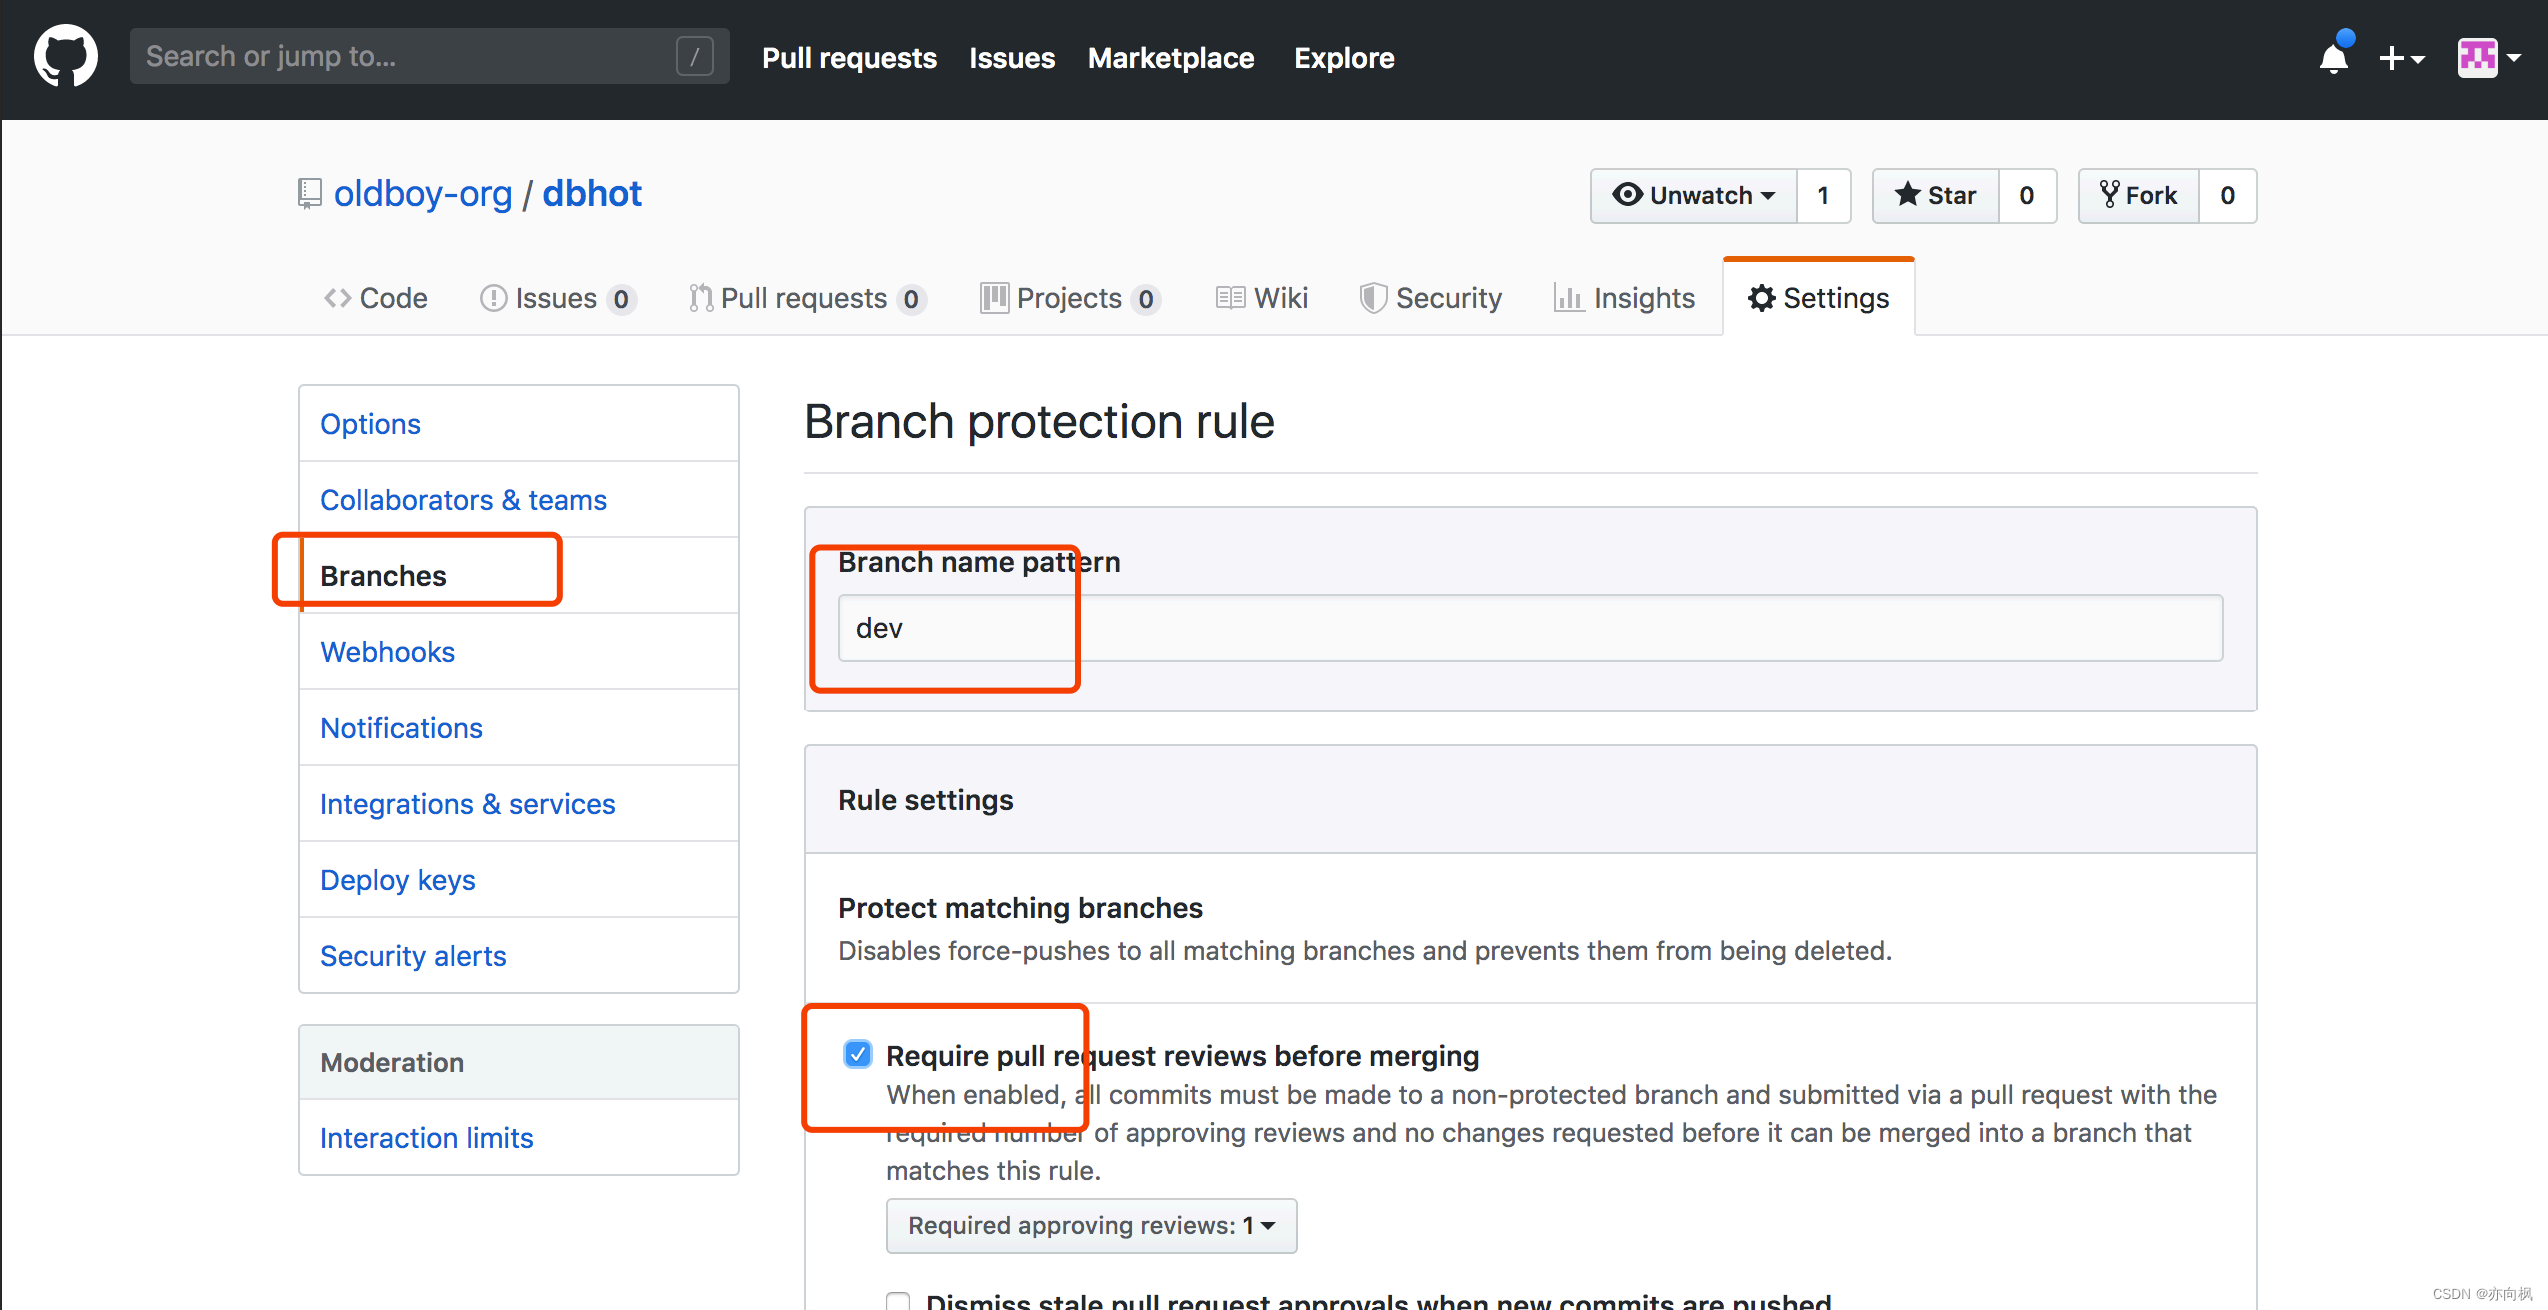
Task: Click the repository book icon
Action: [310, 194]
